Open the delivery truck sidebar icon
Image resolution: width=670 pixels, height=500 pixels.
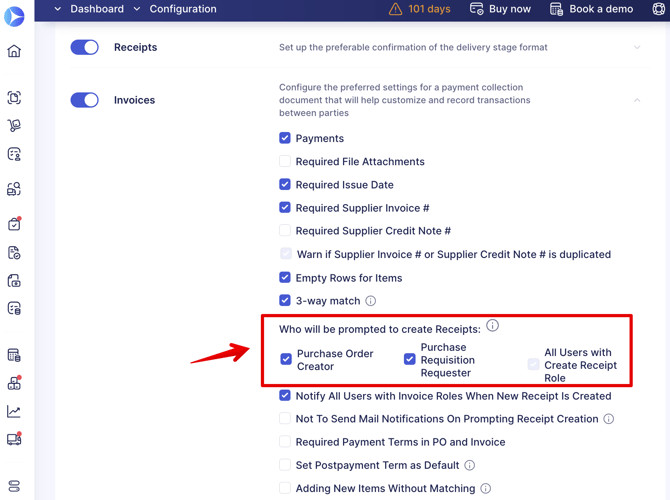[x=14, y=439]
